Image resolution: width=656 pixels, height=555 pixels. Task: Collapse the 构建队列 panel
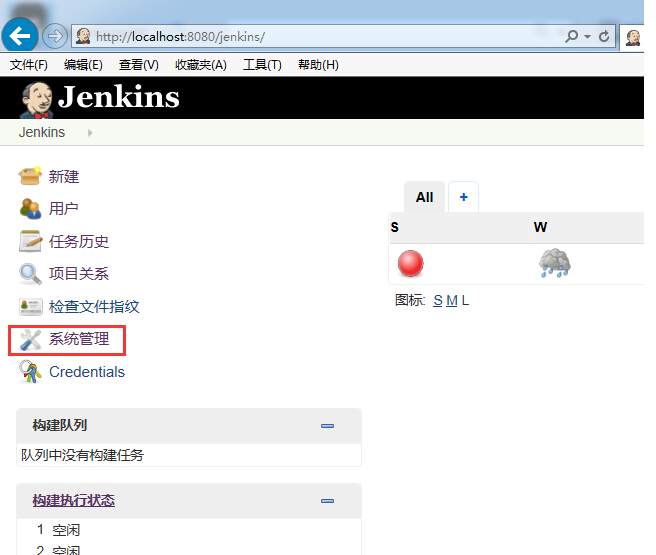(327, 426)
